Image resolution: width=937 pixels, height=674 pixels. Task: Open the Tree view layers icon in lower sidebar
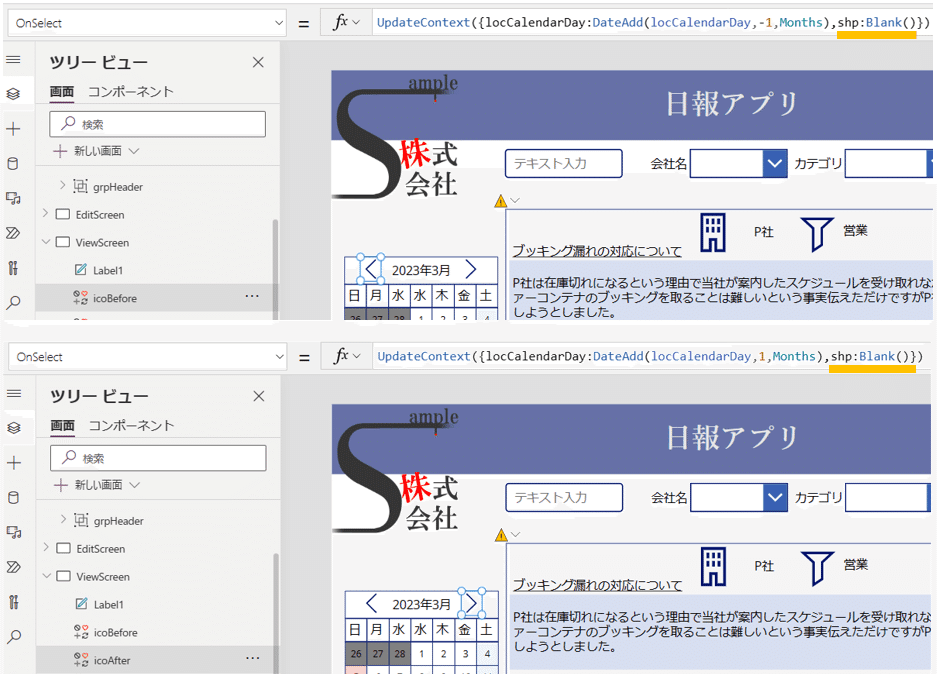point(14,428)
